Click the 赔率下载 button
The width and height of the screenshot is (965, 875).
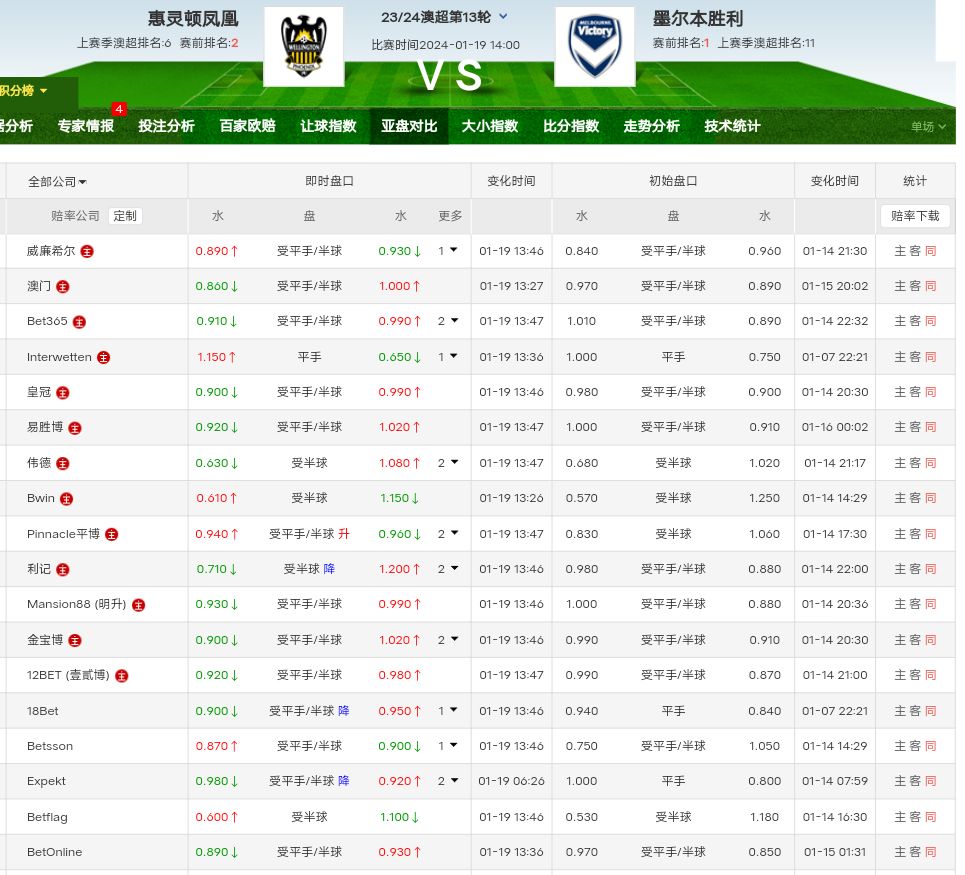point(914,216)
